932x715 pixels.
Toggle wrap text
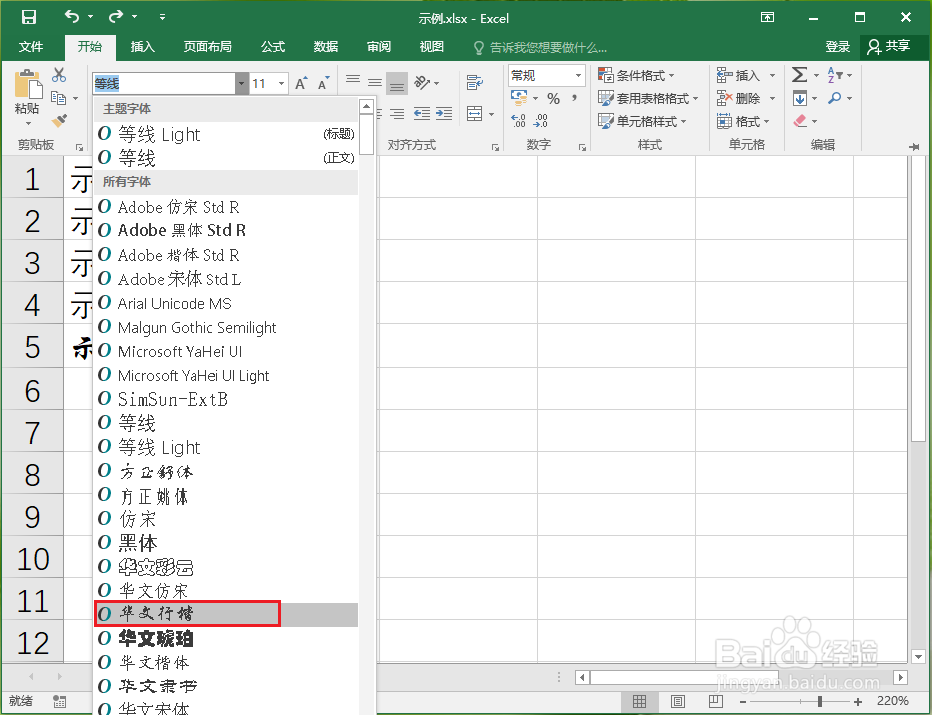pos(474,83)
